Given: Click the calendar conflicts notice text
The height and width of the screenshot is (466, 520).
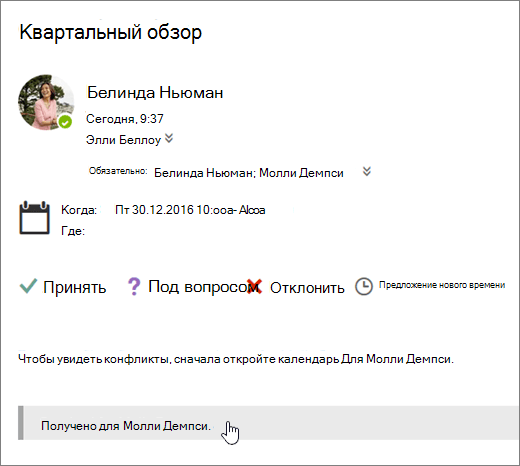Looking at the screenshot, I should coord(236,359).
